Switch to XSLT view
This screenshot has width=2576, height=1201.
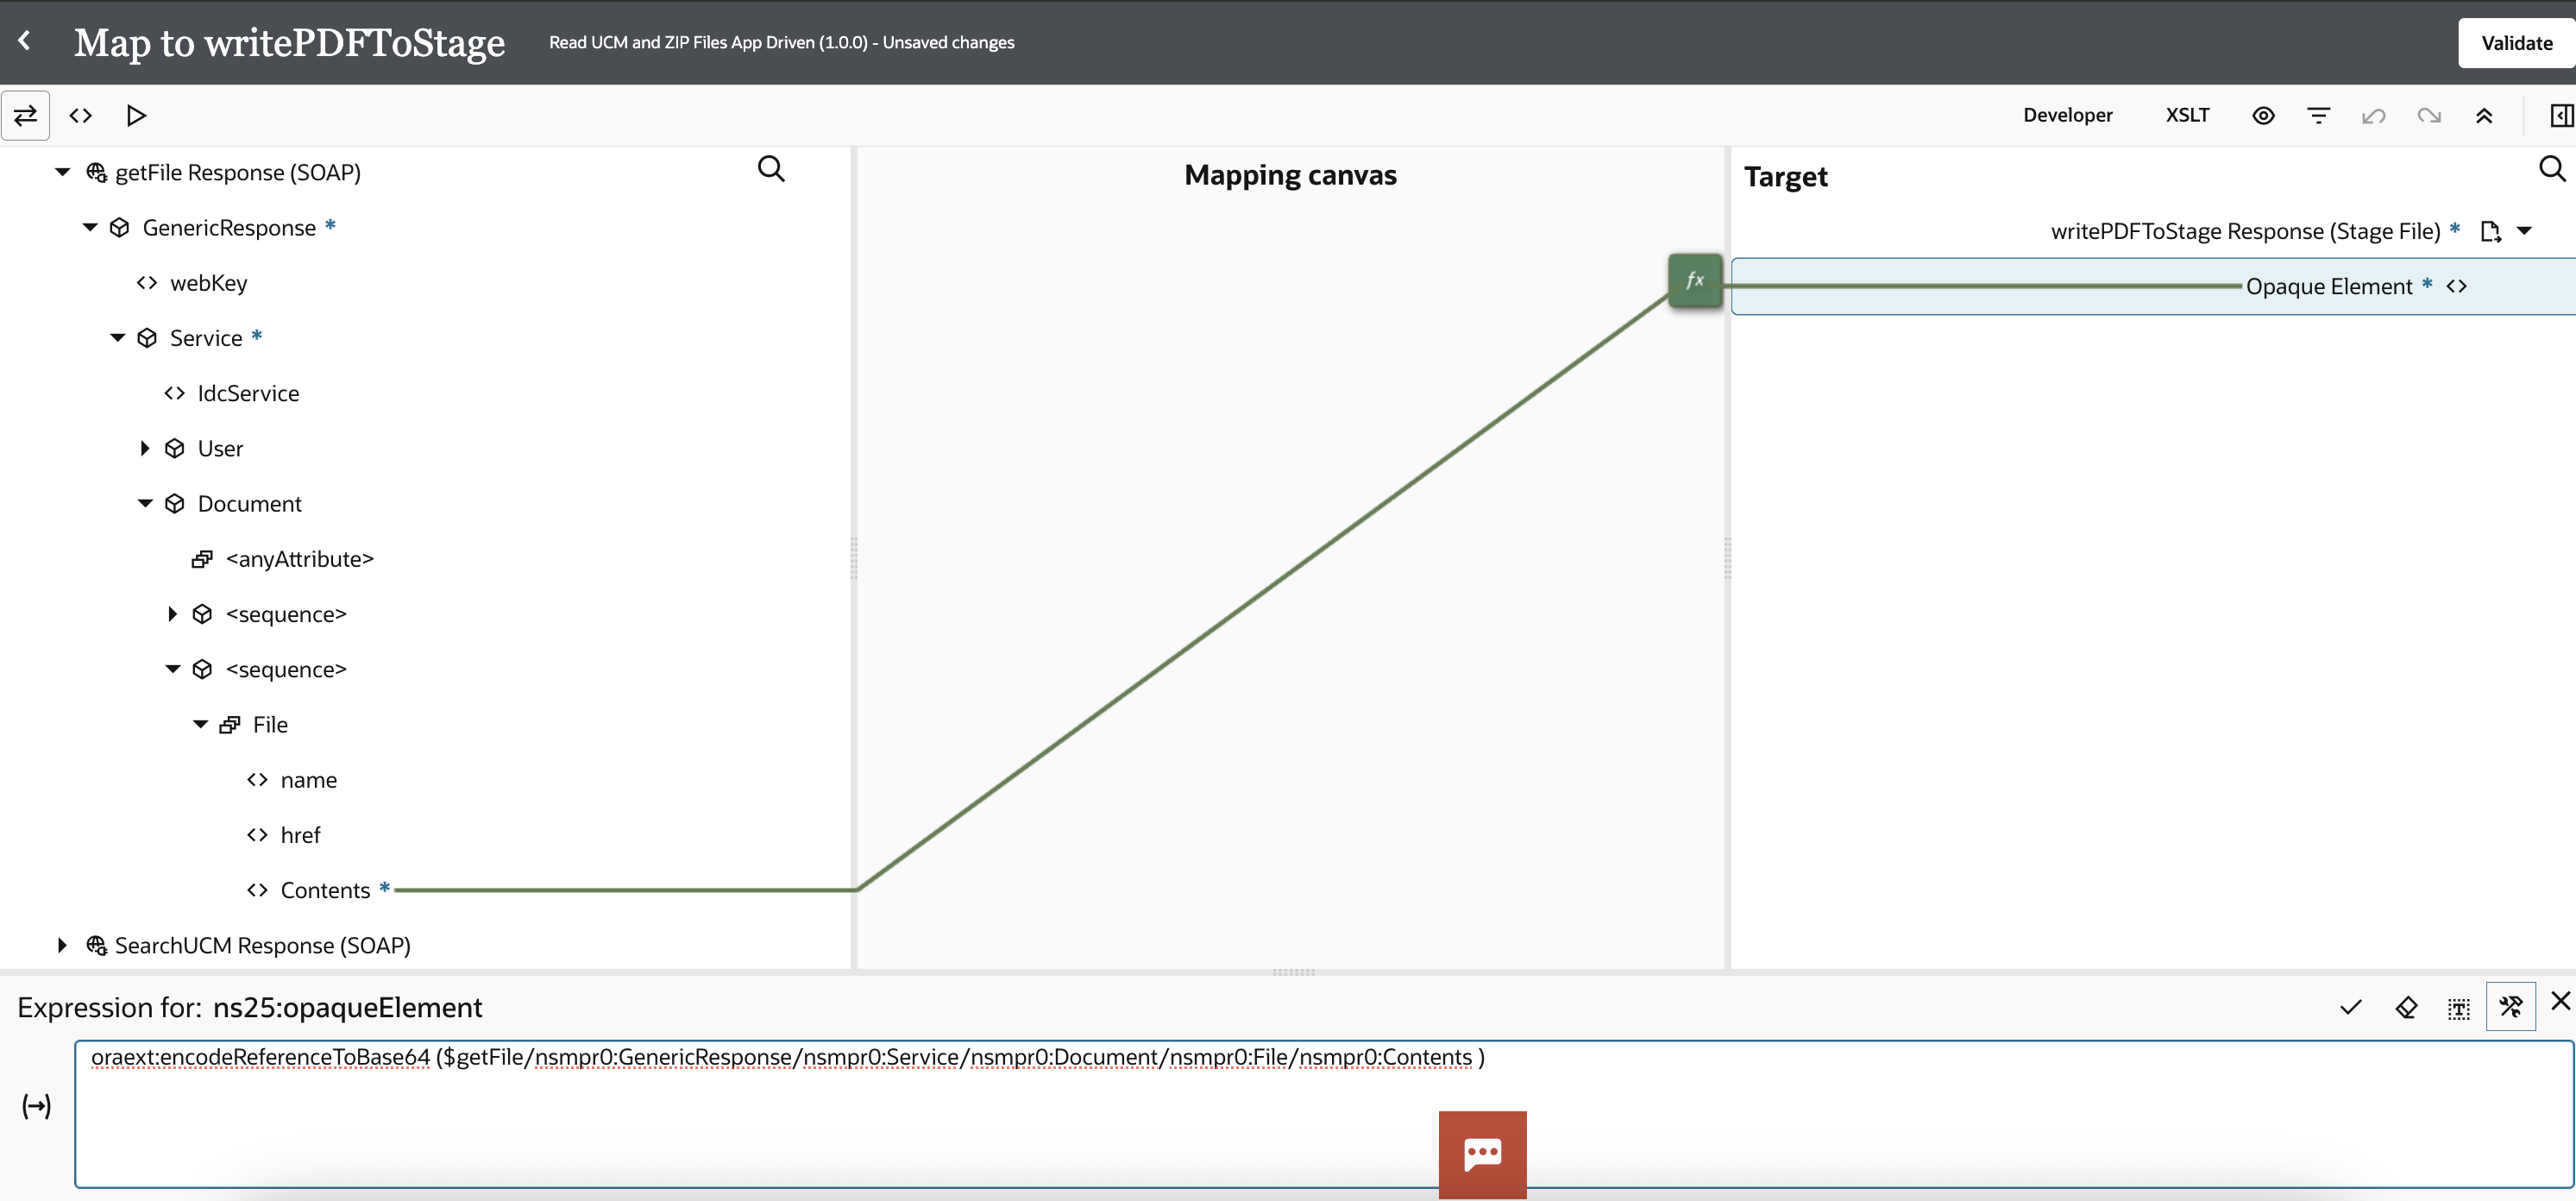(2187, 115)
